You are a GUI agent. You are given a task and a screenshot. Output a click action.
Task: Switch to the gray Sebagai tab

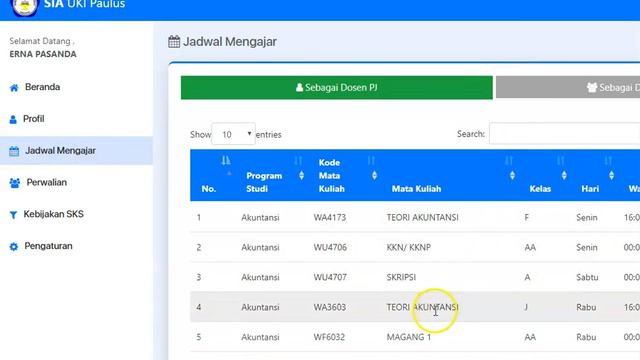point(568,87)
